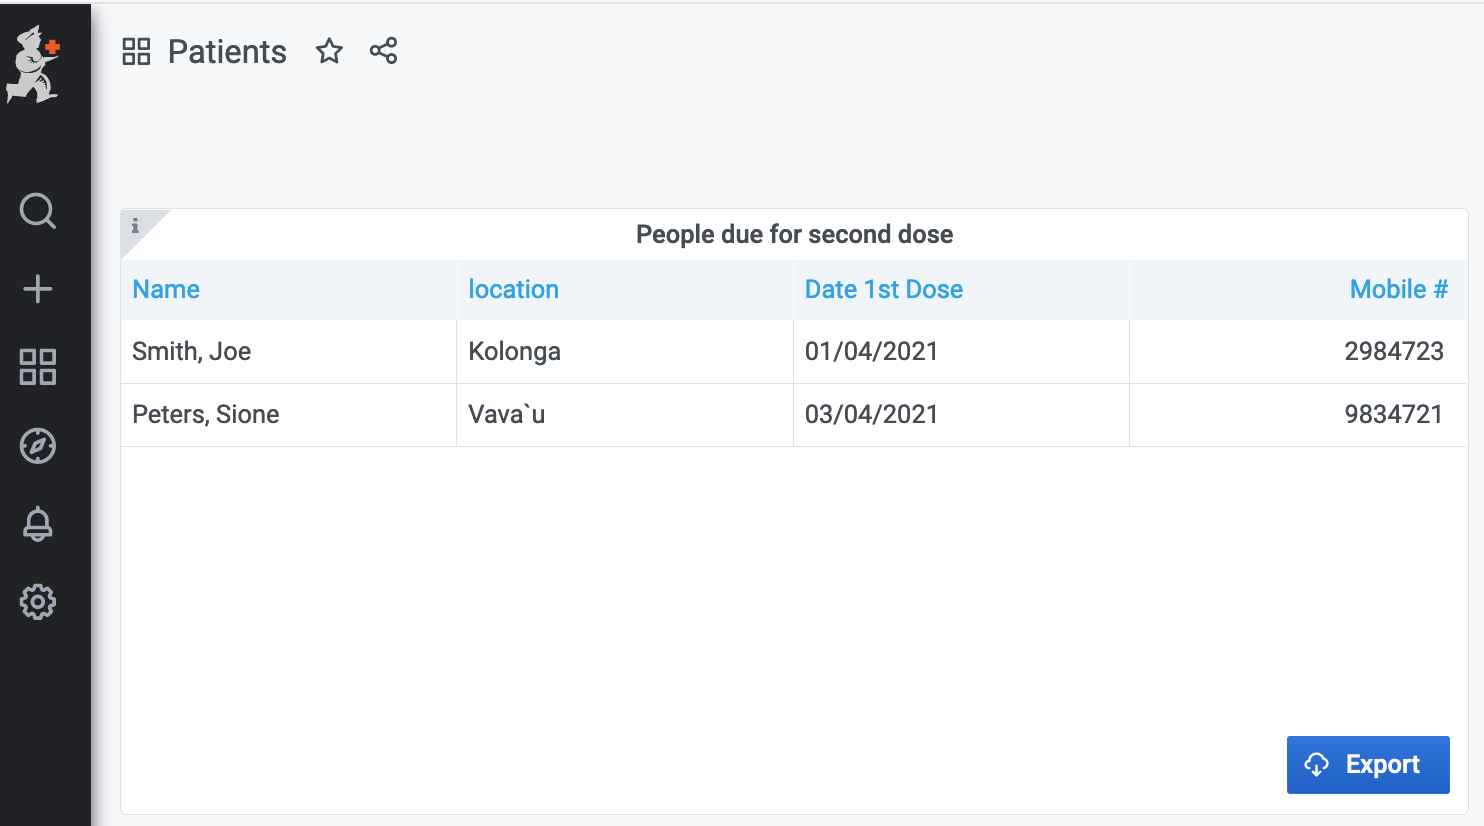
Task: Open the 'People due for second dose' panel menu
Action: click(794, 235)
